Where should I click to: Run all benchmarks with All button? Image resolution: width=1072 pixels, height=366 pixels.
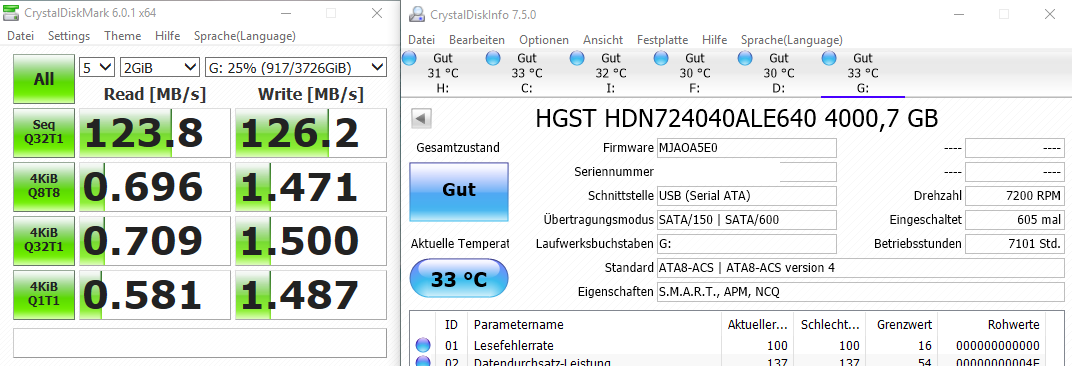coord(44,79)
